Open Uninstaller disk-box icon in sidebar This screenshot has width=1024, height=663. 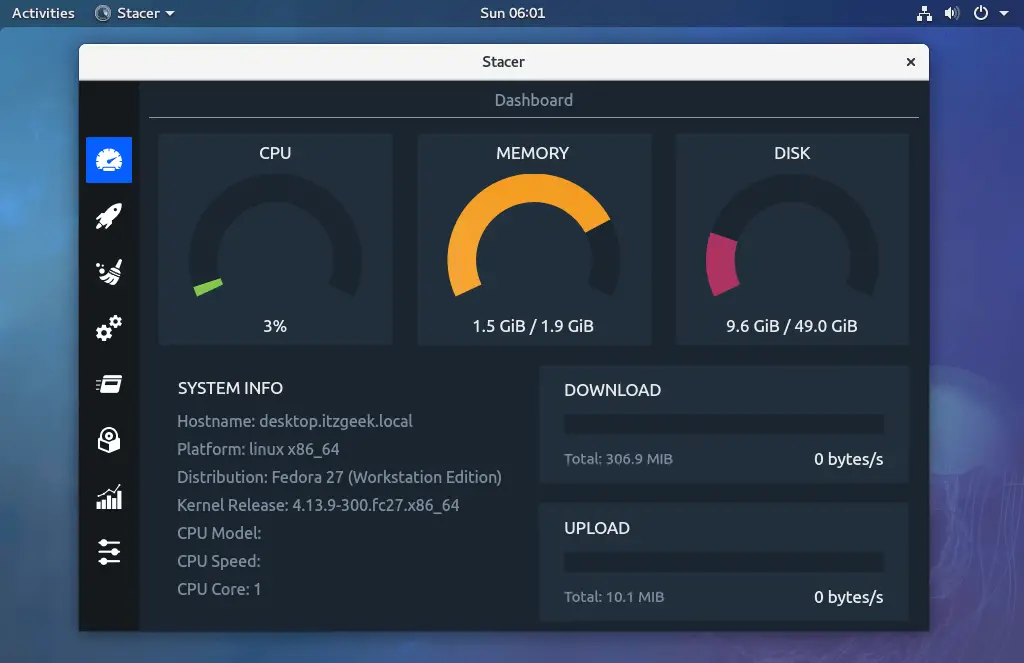point(108,440)
